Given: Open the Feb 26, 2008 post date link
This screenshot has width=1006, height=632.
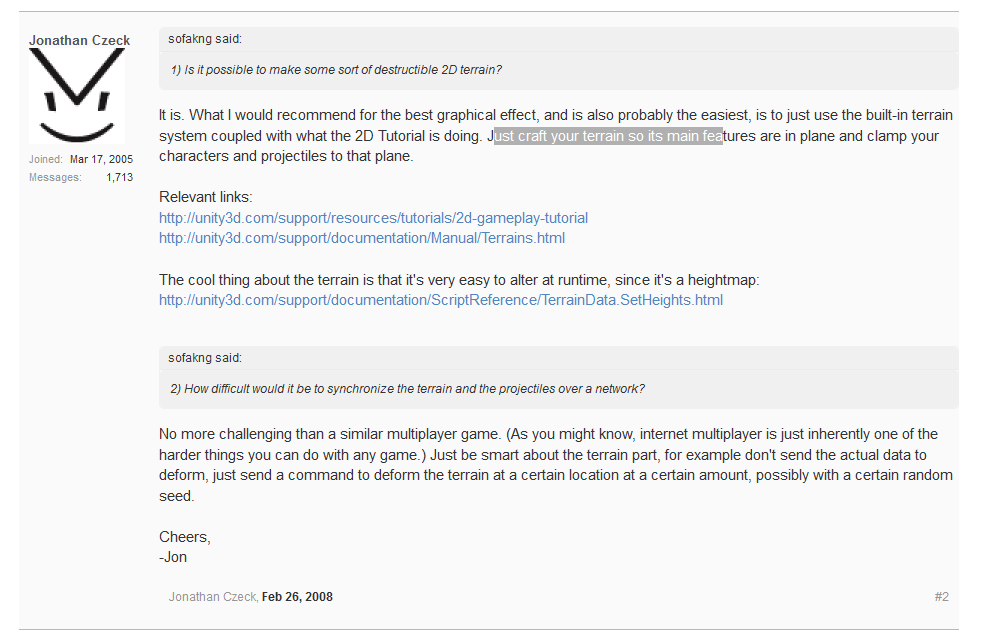Looking at the screenshot, I should [297, 597].
